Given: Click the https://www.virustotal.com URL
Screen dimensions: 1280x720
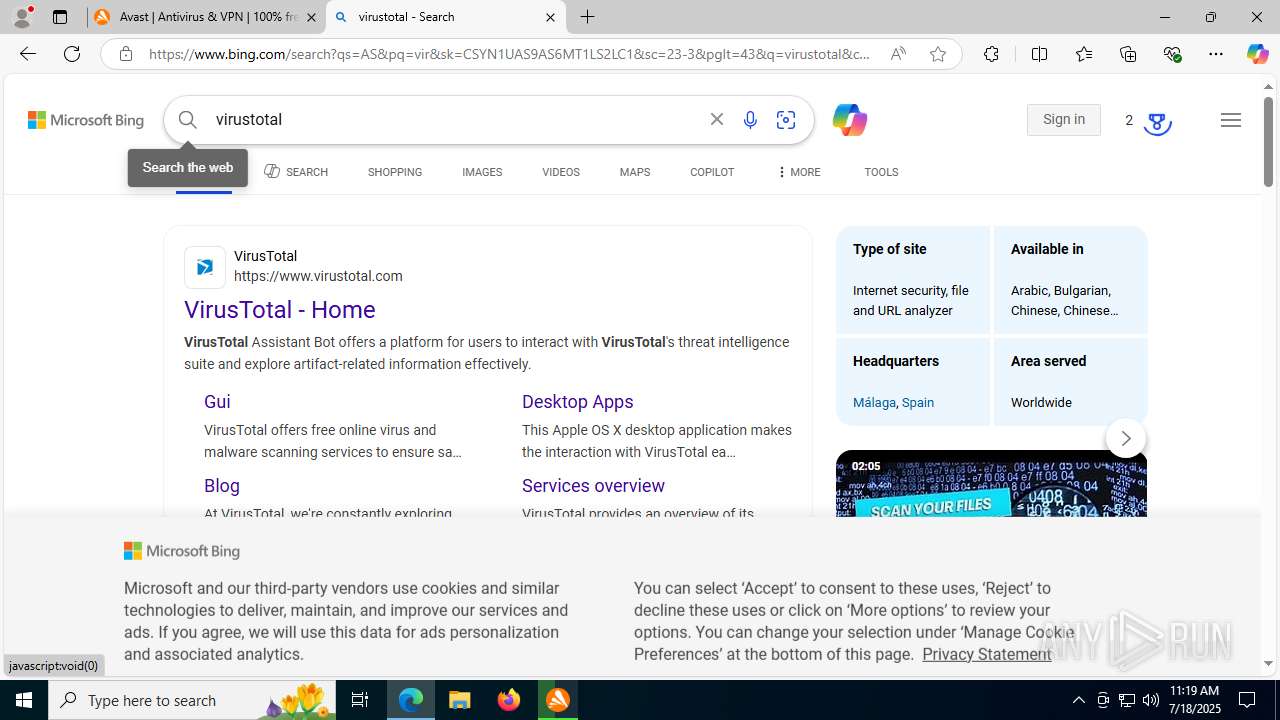Looking at the screenshot, I should (x=318, y=276).
